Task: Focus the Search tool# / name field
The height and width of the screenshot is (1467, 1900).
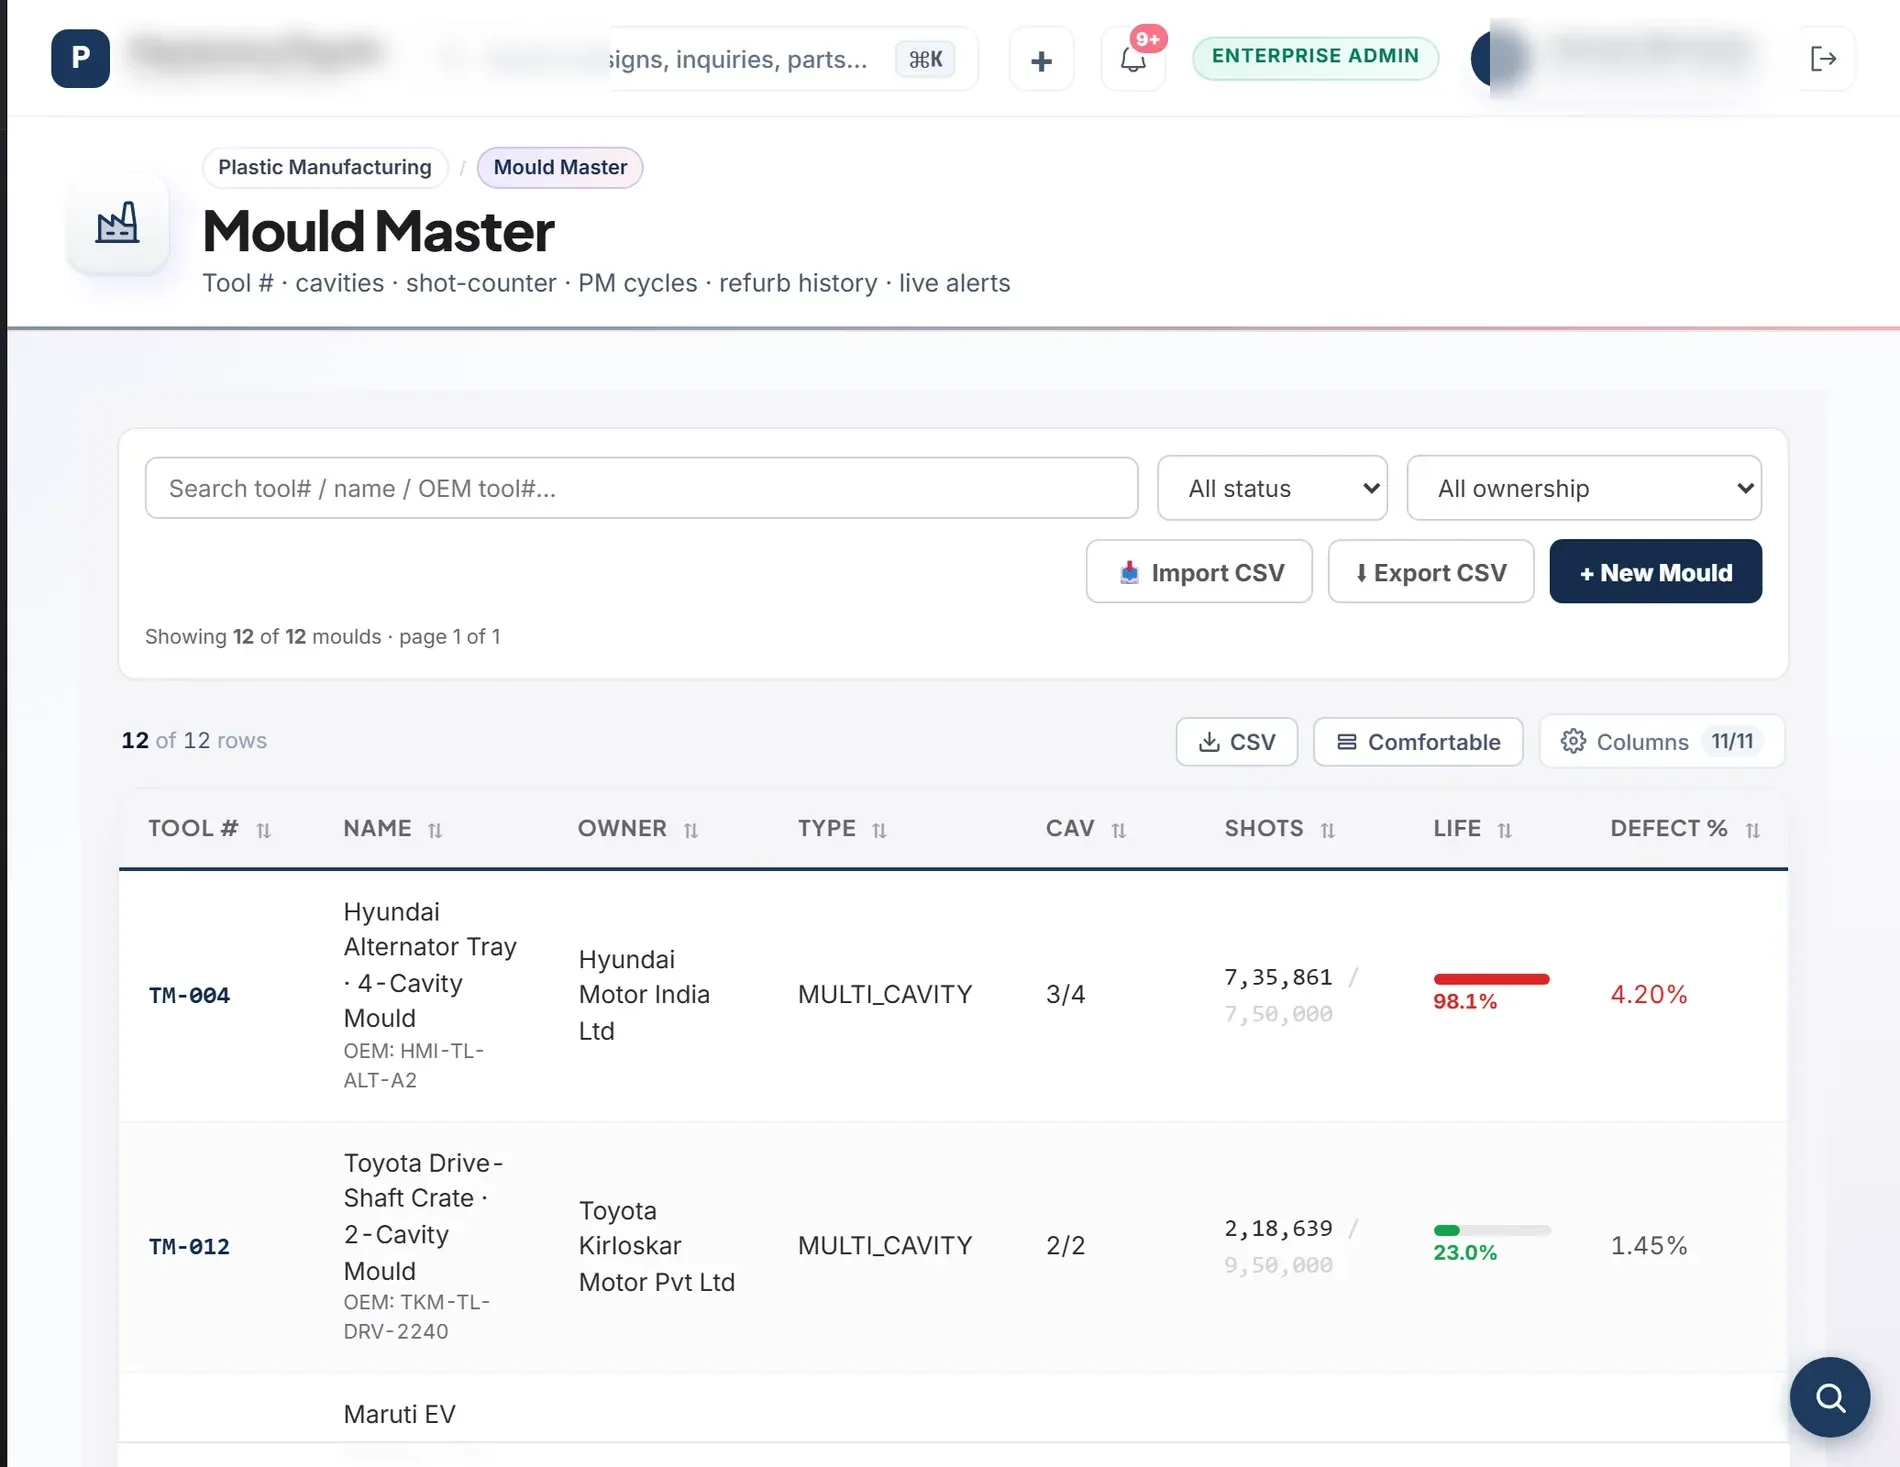Action: pyautogui.click(x=641, y=488)
